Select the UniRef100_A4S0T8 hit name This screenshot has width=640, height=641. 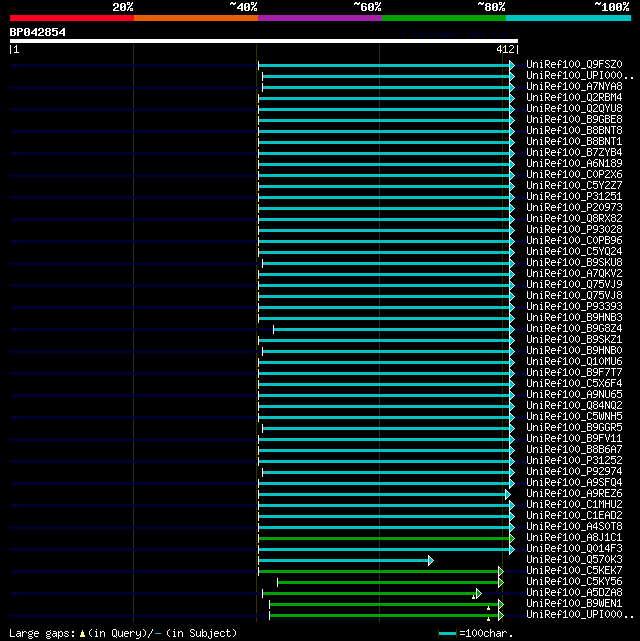[x=574, y=527]
